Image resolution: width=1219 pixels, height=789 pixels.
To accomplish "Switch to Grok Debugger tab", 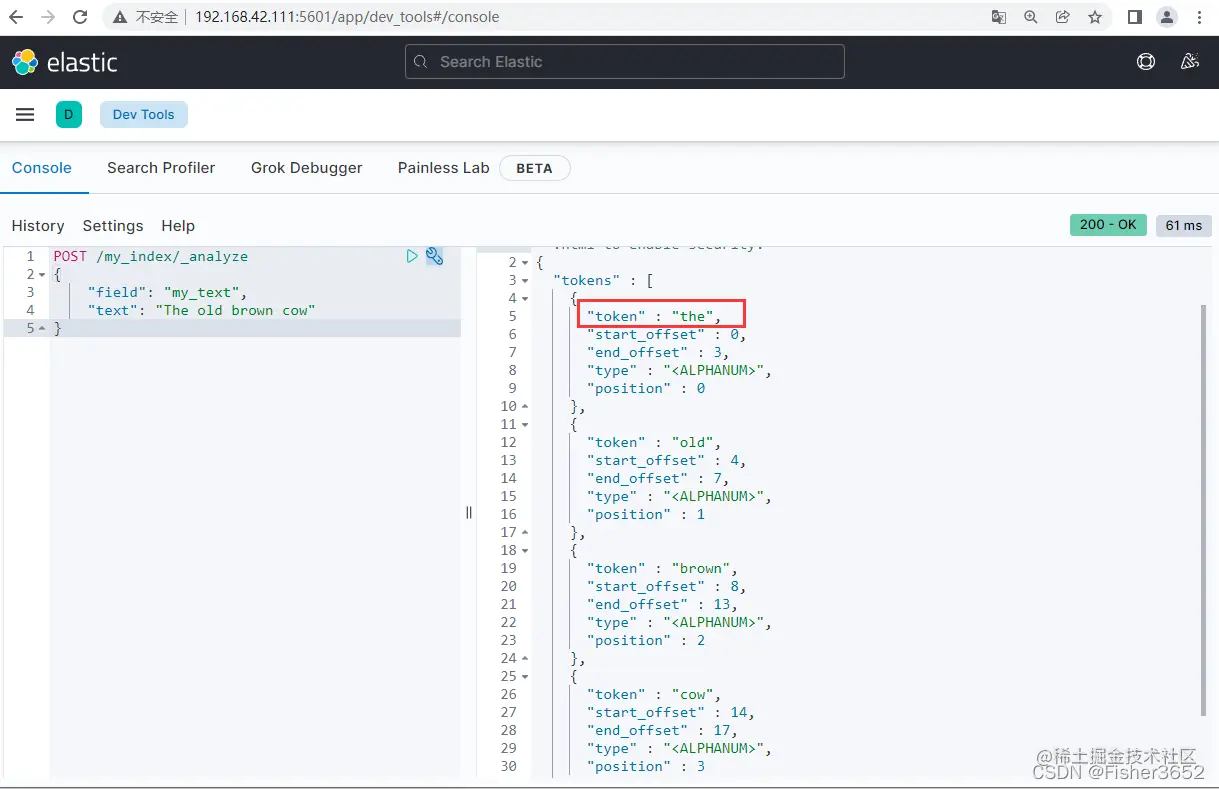I will point(307,168).
